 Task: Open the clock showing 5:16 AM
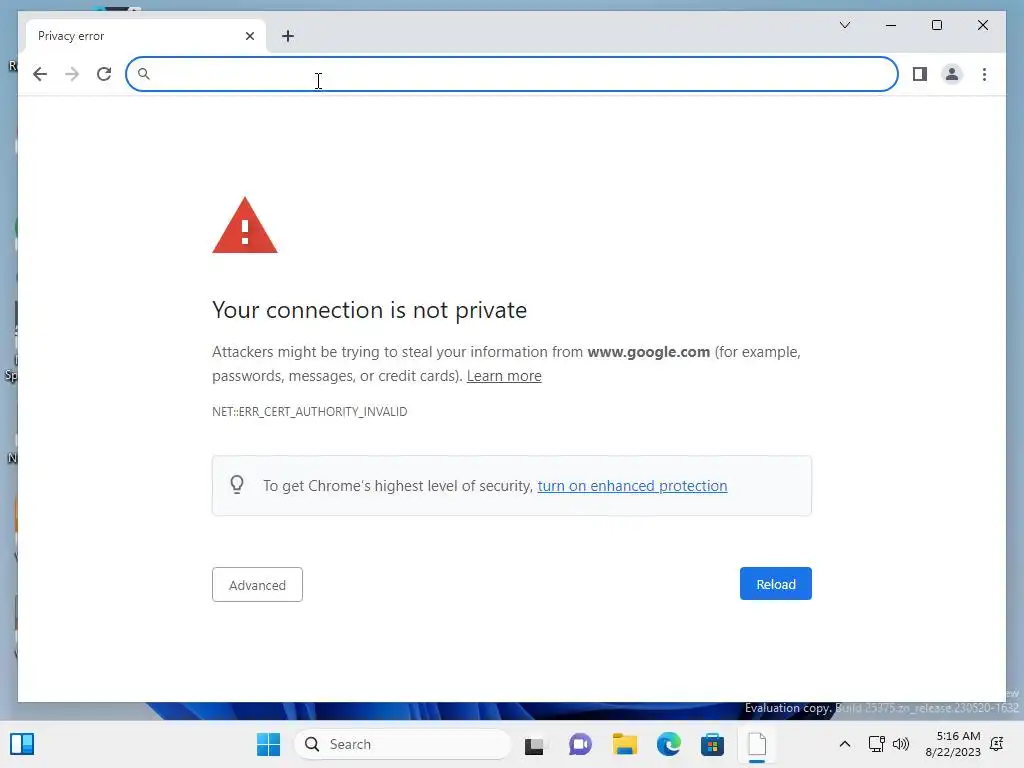click(x=953, y=744)
